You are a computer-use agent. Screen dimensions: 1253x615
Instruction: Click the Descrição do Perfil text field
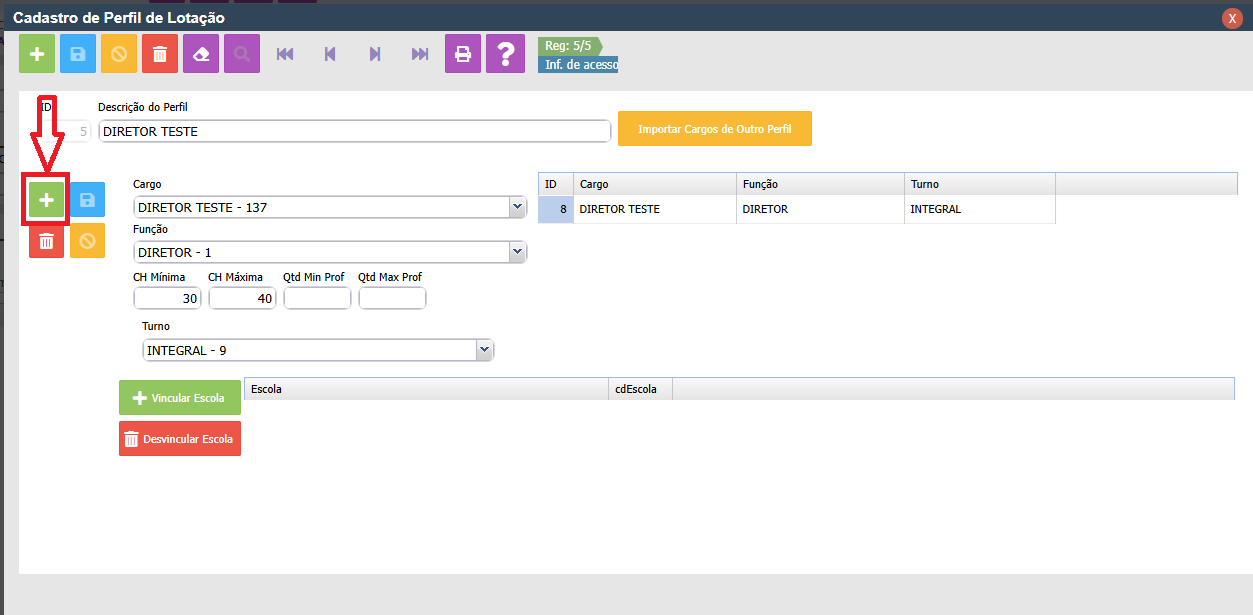(354, 131)
